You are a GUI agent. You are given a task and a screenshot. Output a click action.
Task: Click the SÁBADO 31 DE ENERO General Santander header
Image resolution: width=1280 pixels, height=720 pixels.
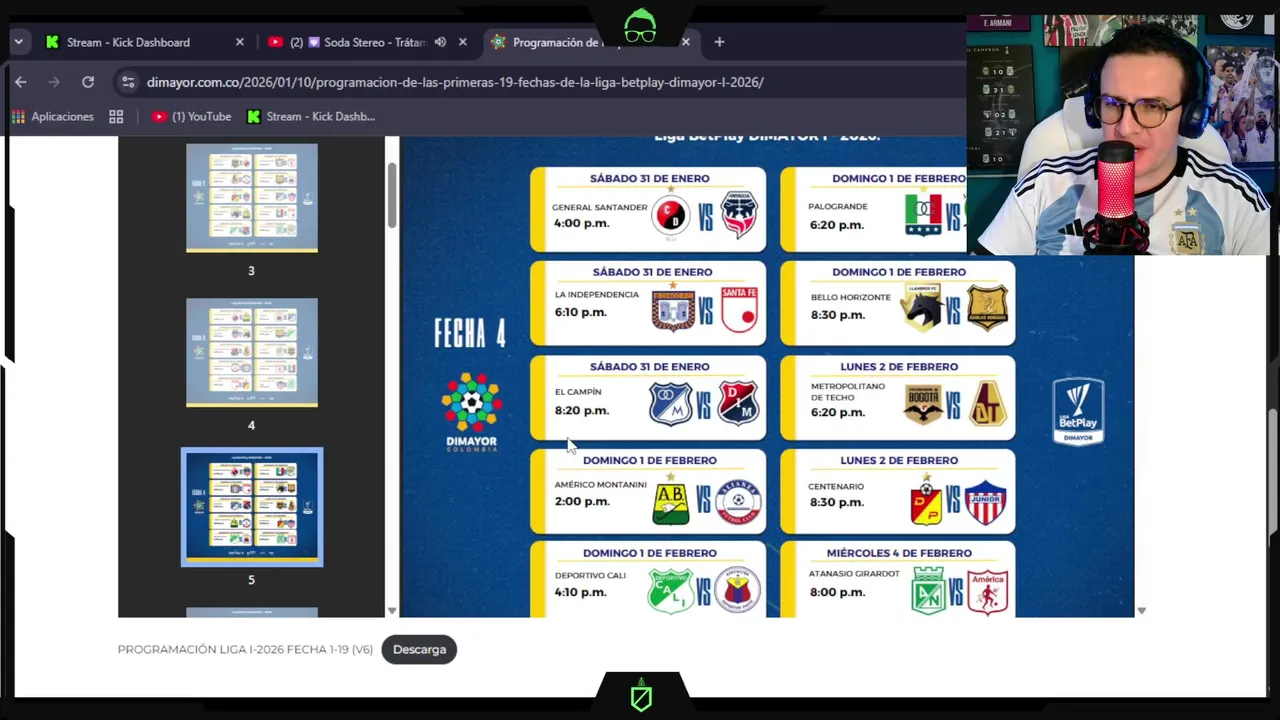[649, 178]
